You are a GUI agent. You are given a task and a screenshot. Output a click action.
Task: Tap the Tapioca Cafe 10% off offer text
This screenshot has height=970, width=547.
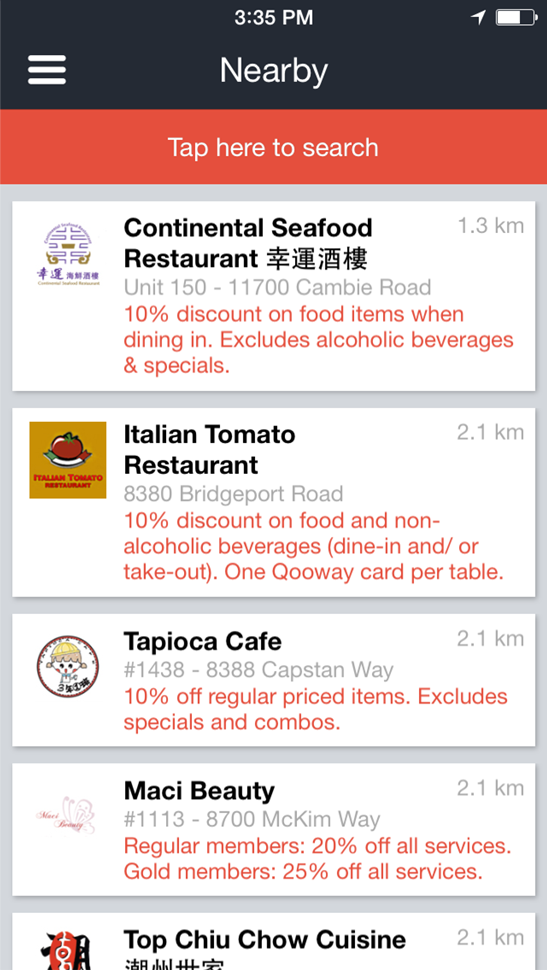316,709
